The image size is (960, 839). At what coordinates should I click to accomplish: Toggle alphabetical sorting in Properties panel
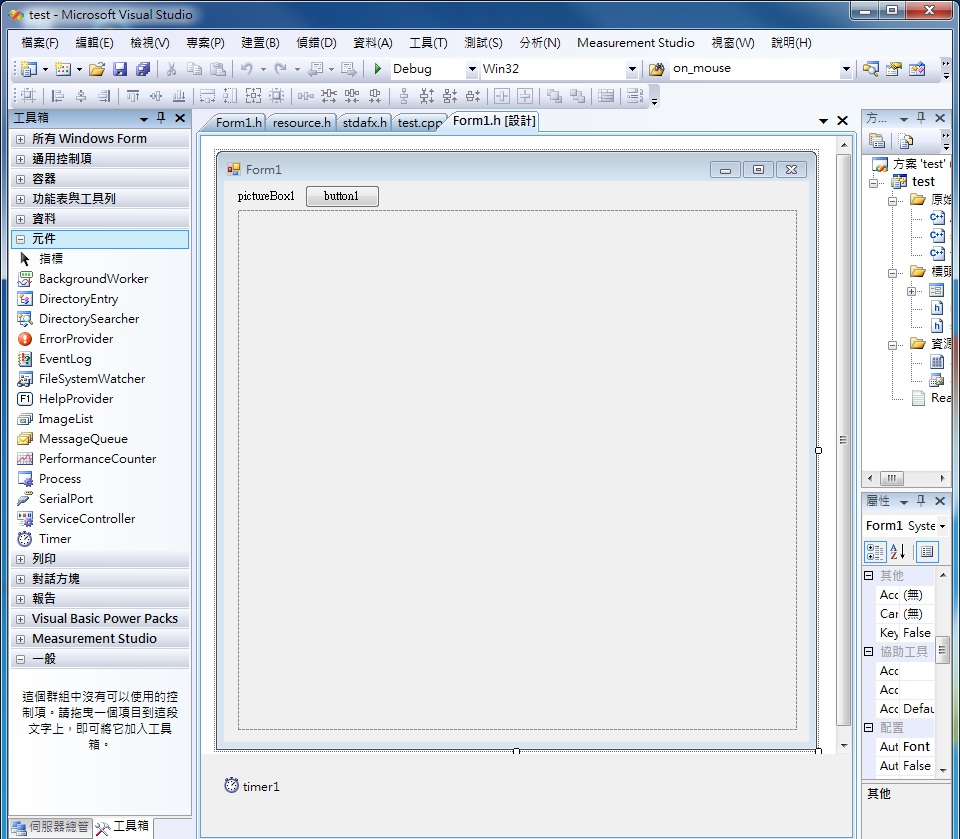tap(895, 552)
